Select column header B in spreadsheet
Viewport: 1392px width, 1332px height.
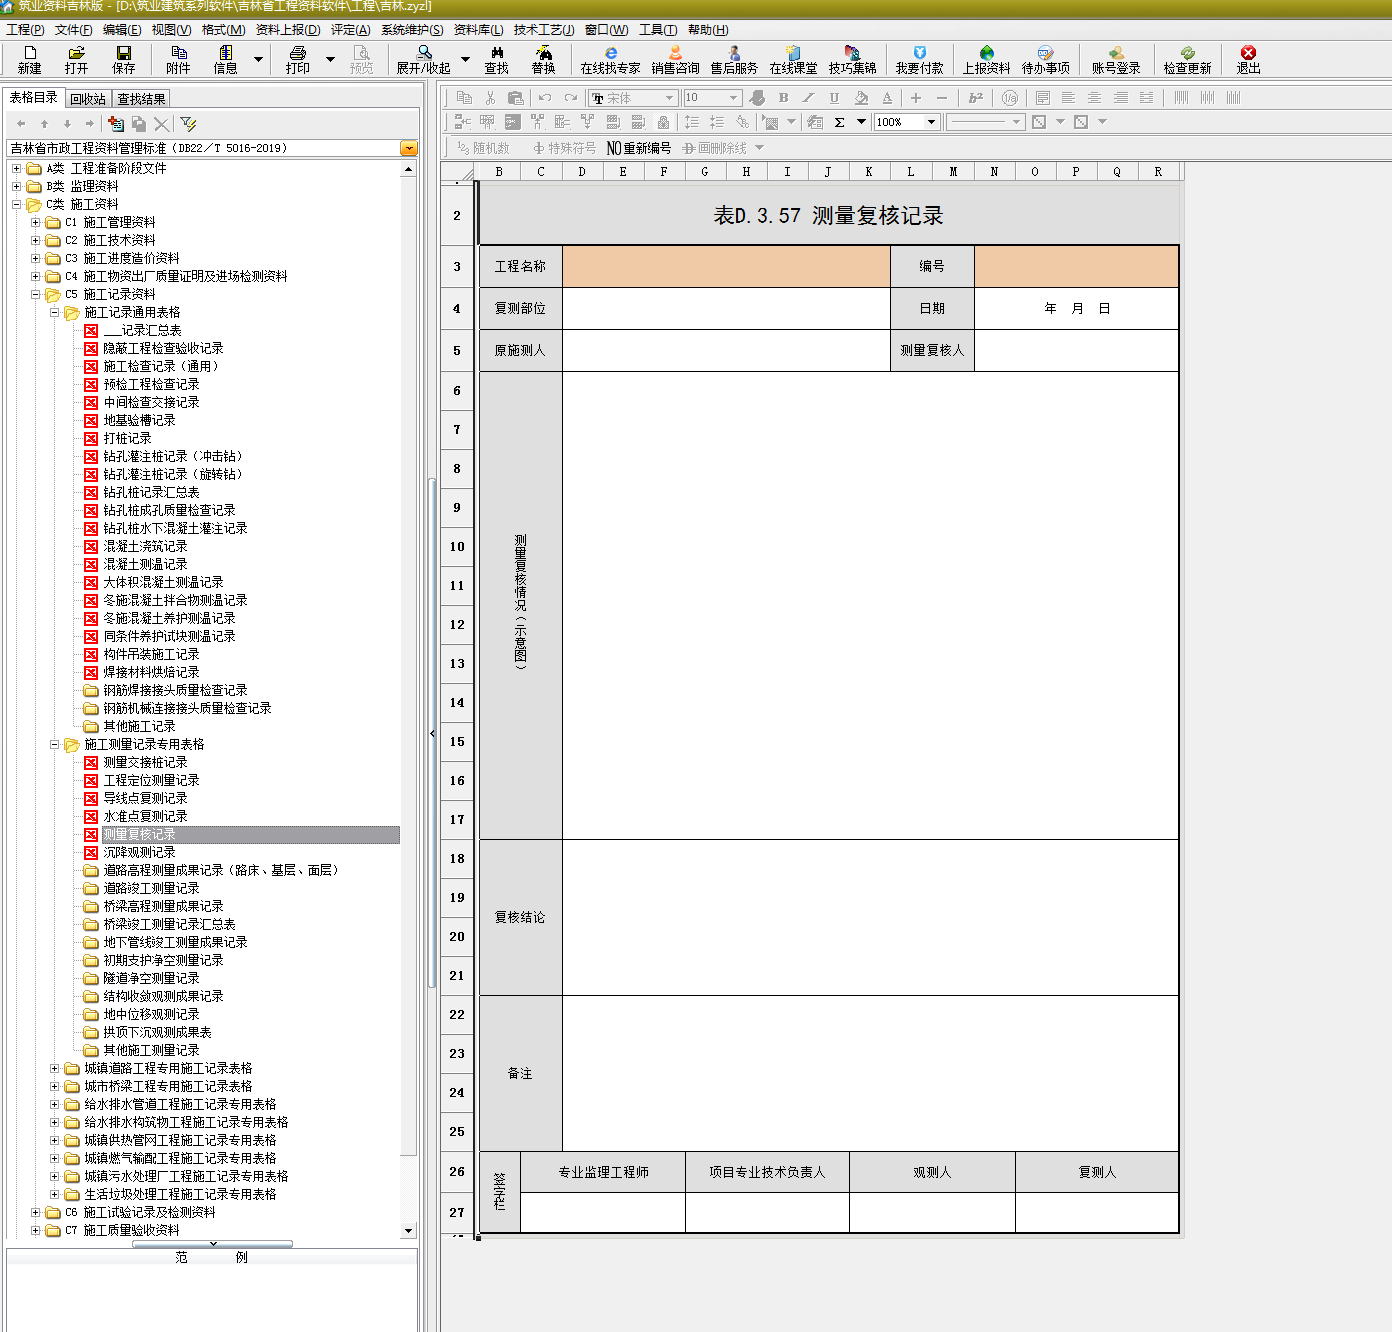click(499, 172)
